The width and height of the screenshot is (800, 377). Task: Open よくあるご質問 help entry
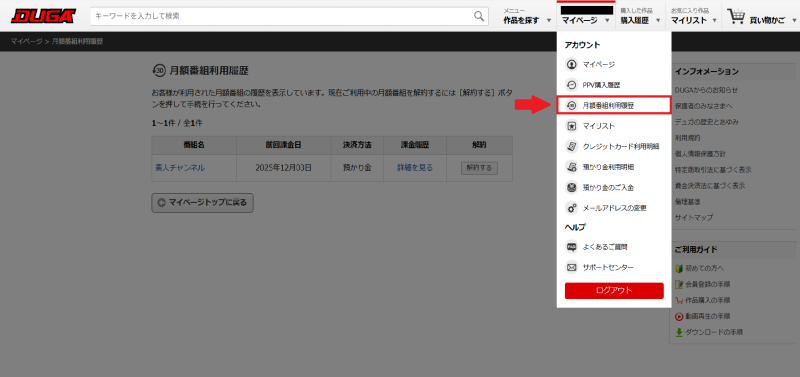(614, 247)
